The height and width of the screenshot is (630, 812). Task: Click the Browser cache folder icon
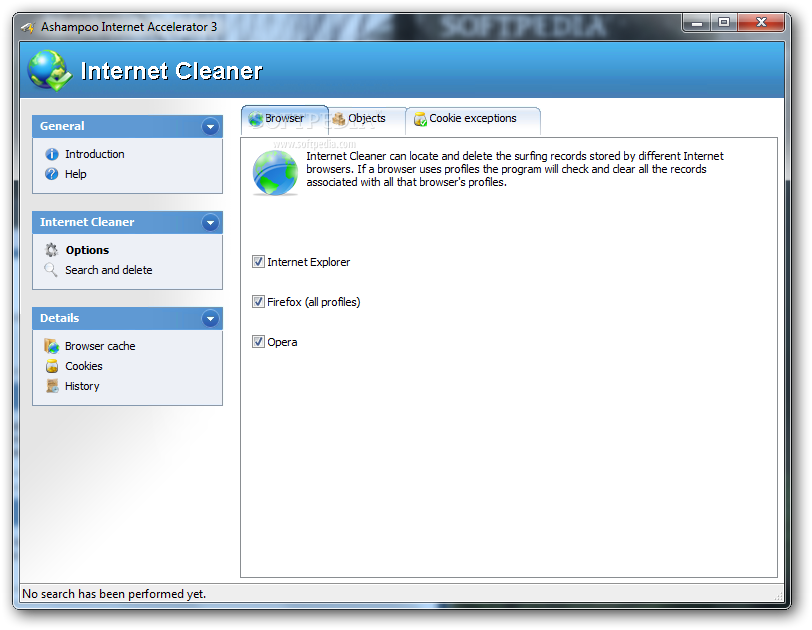coord(52,346)
